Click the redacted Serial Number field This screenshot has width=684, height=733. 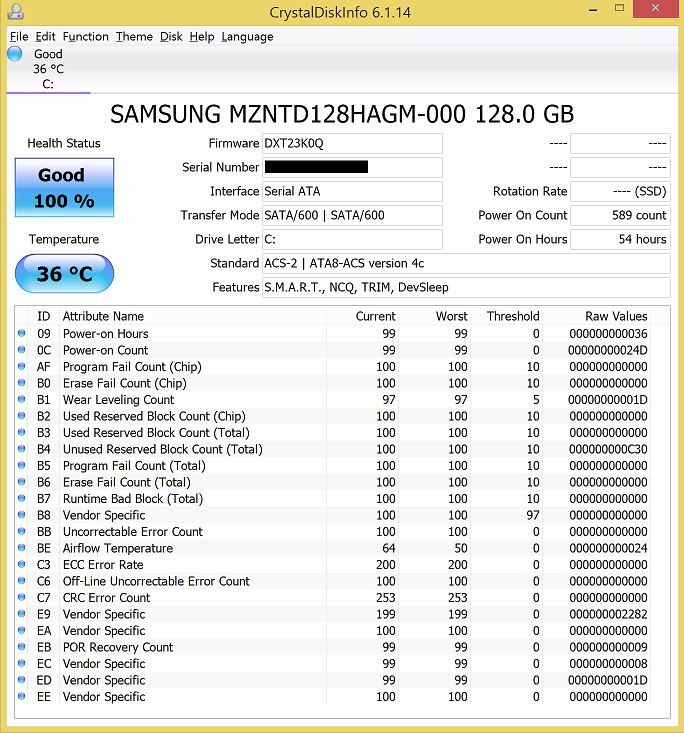352,167
